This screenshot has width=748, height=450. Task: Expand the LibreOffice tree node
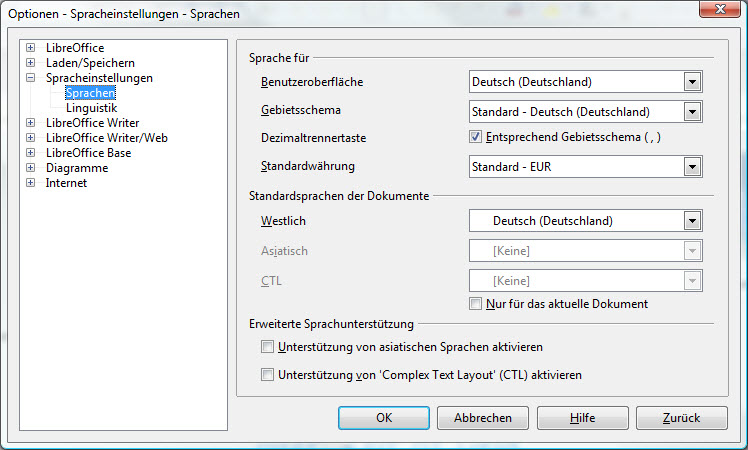pyautogui.click(x=31, y=48)
